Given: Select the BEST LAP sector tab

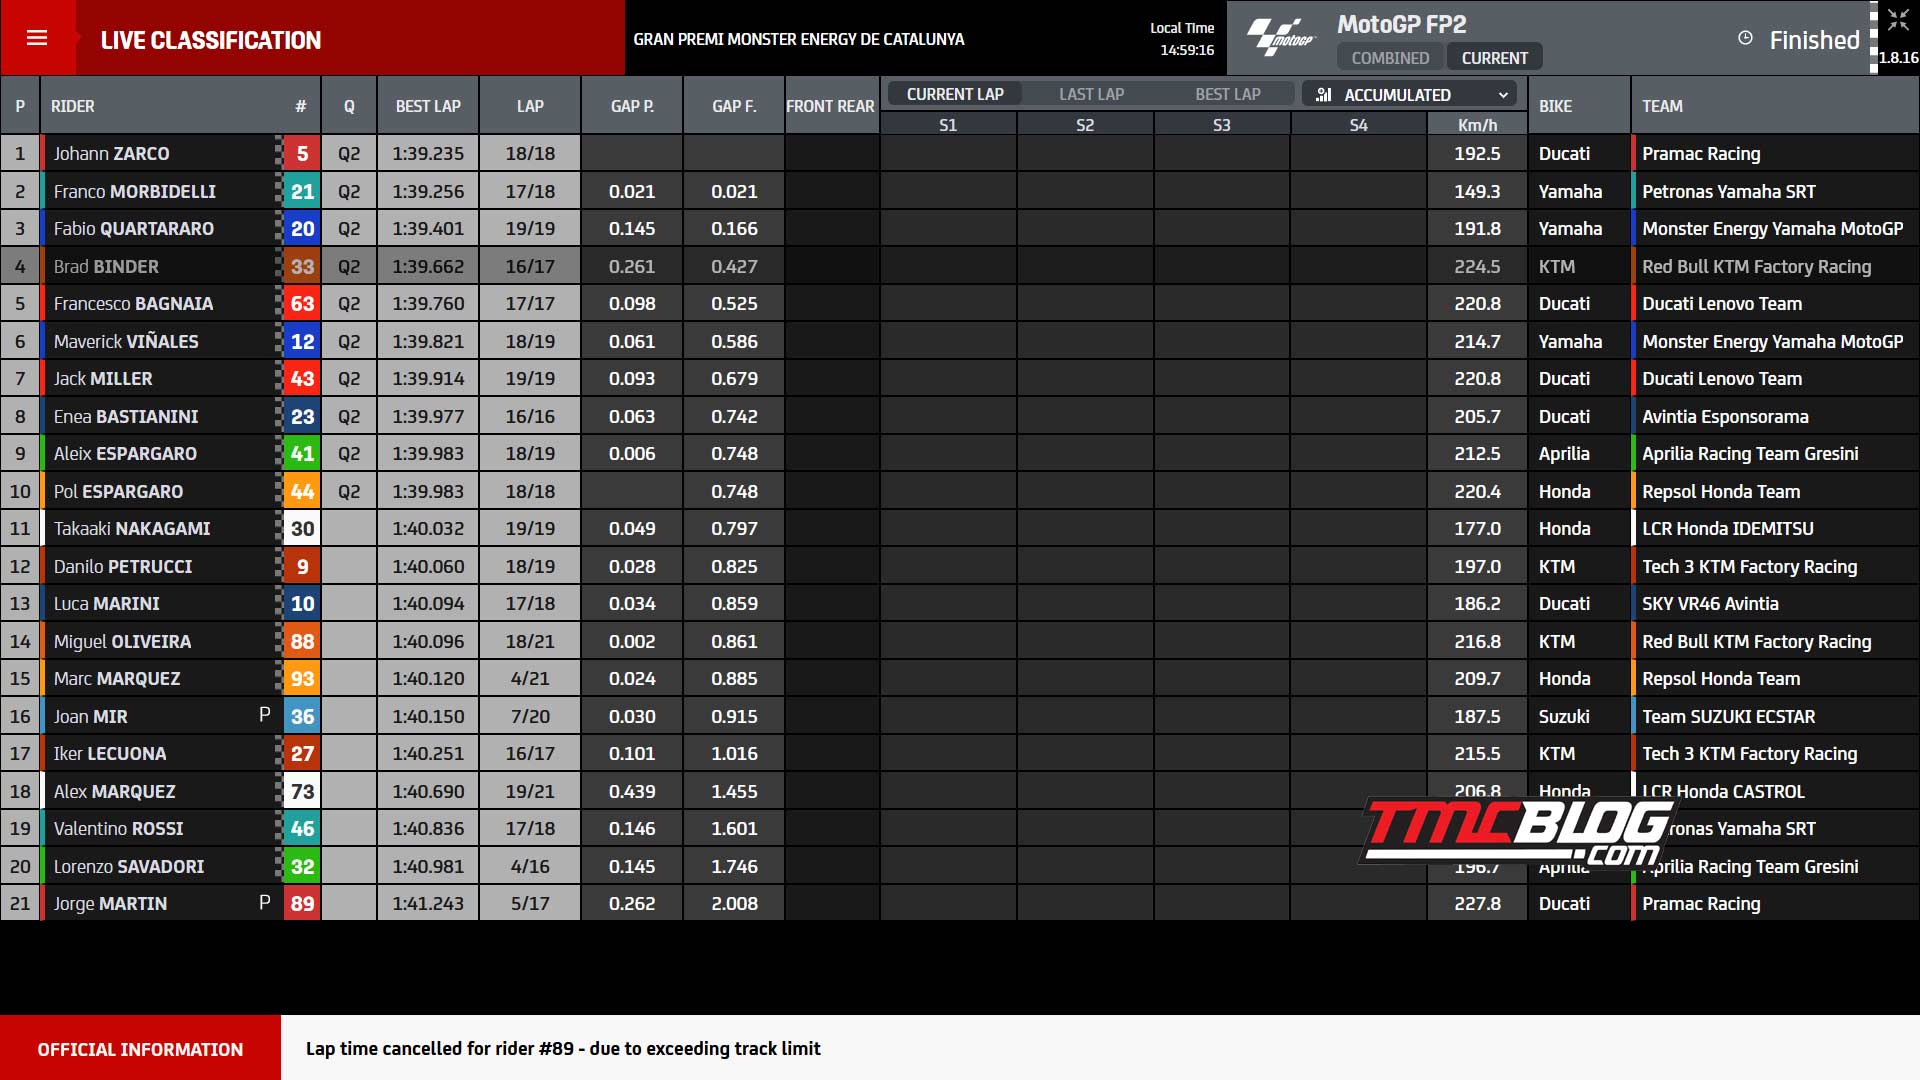Looking at the screenshot, I should pos(1228,94).
